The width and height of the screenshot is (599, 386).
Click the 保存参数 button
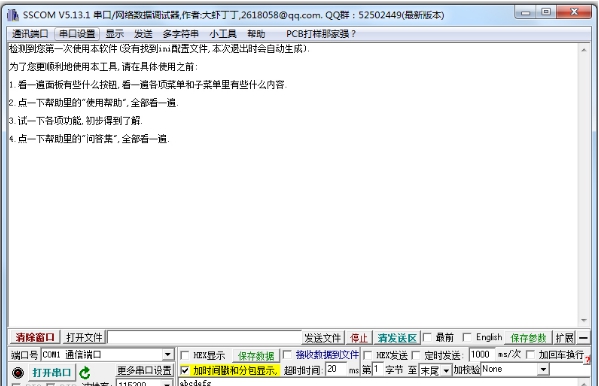pos(528,338)
